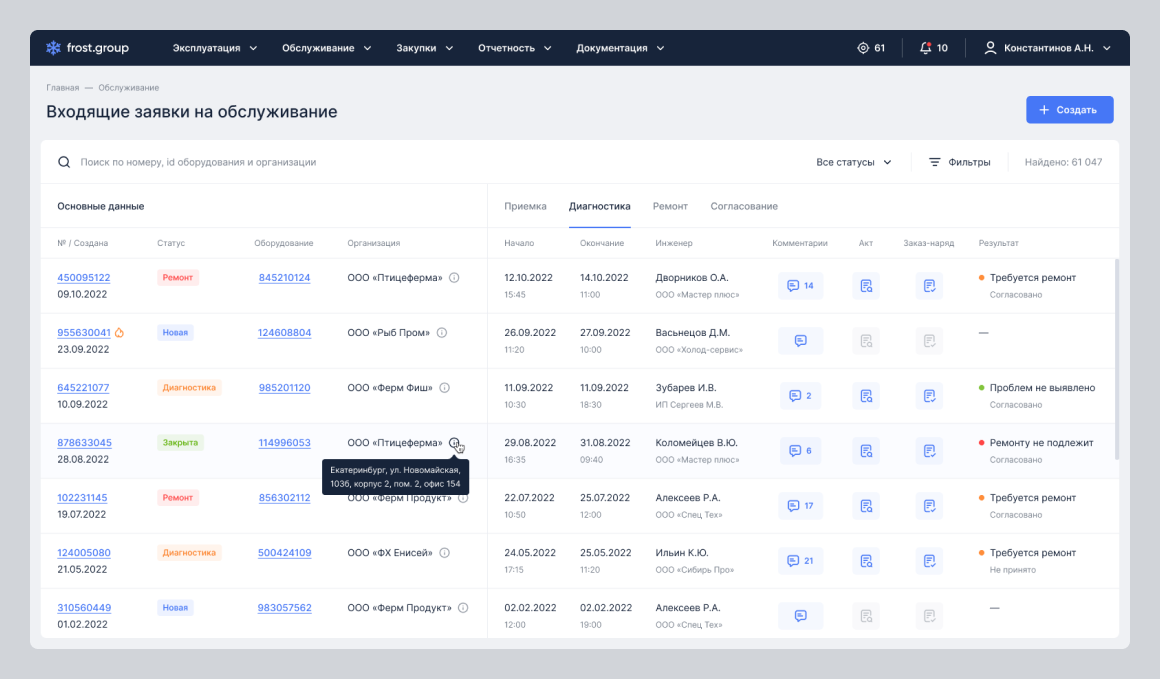
Task: Switch to the Приемка tab
Action: pyautogui.click(x=525, y=206)
